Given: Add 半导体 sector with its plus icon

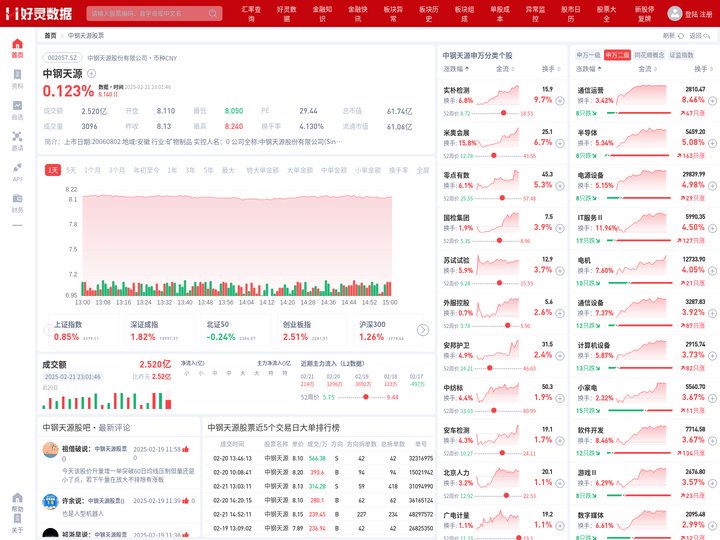Looking at the screenshot, I should 712,143.
